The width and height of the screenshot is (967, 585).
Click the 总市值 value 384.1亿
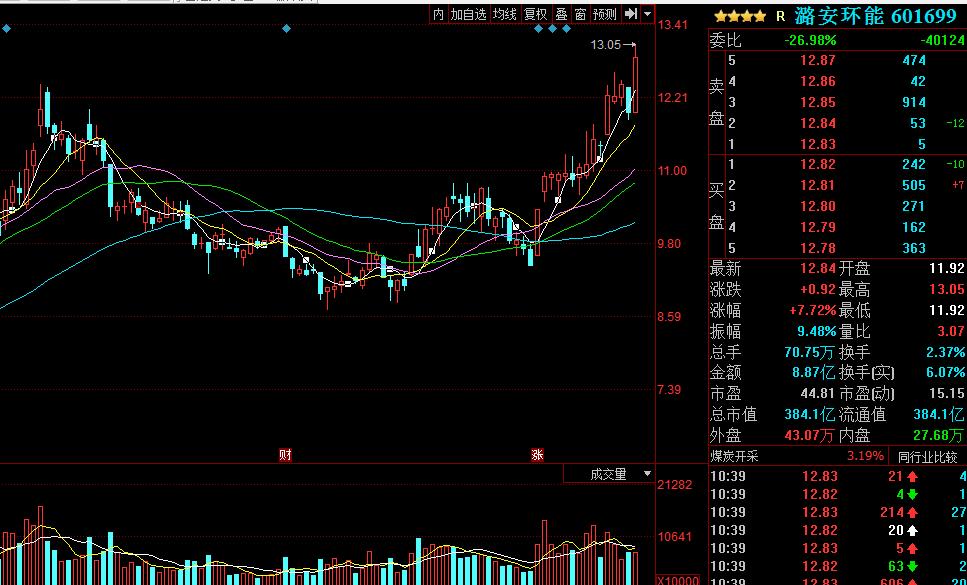[x=810, y=414]
